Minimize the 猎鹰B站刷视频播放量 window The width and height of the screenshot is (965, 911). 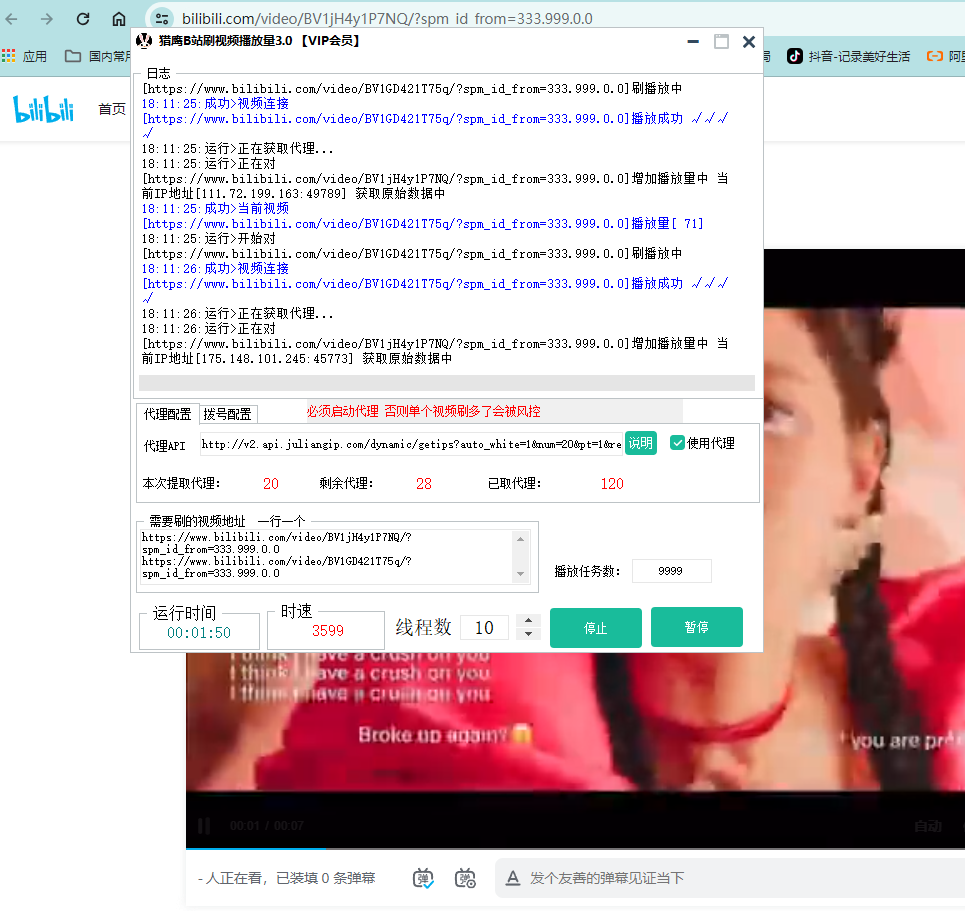[693, 41]
